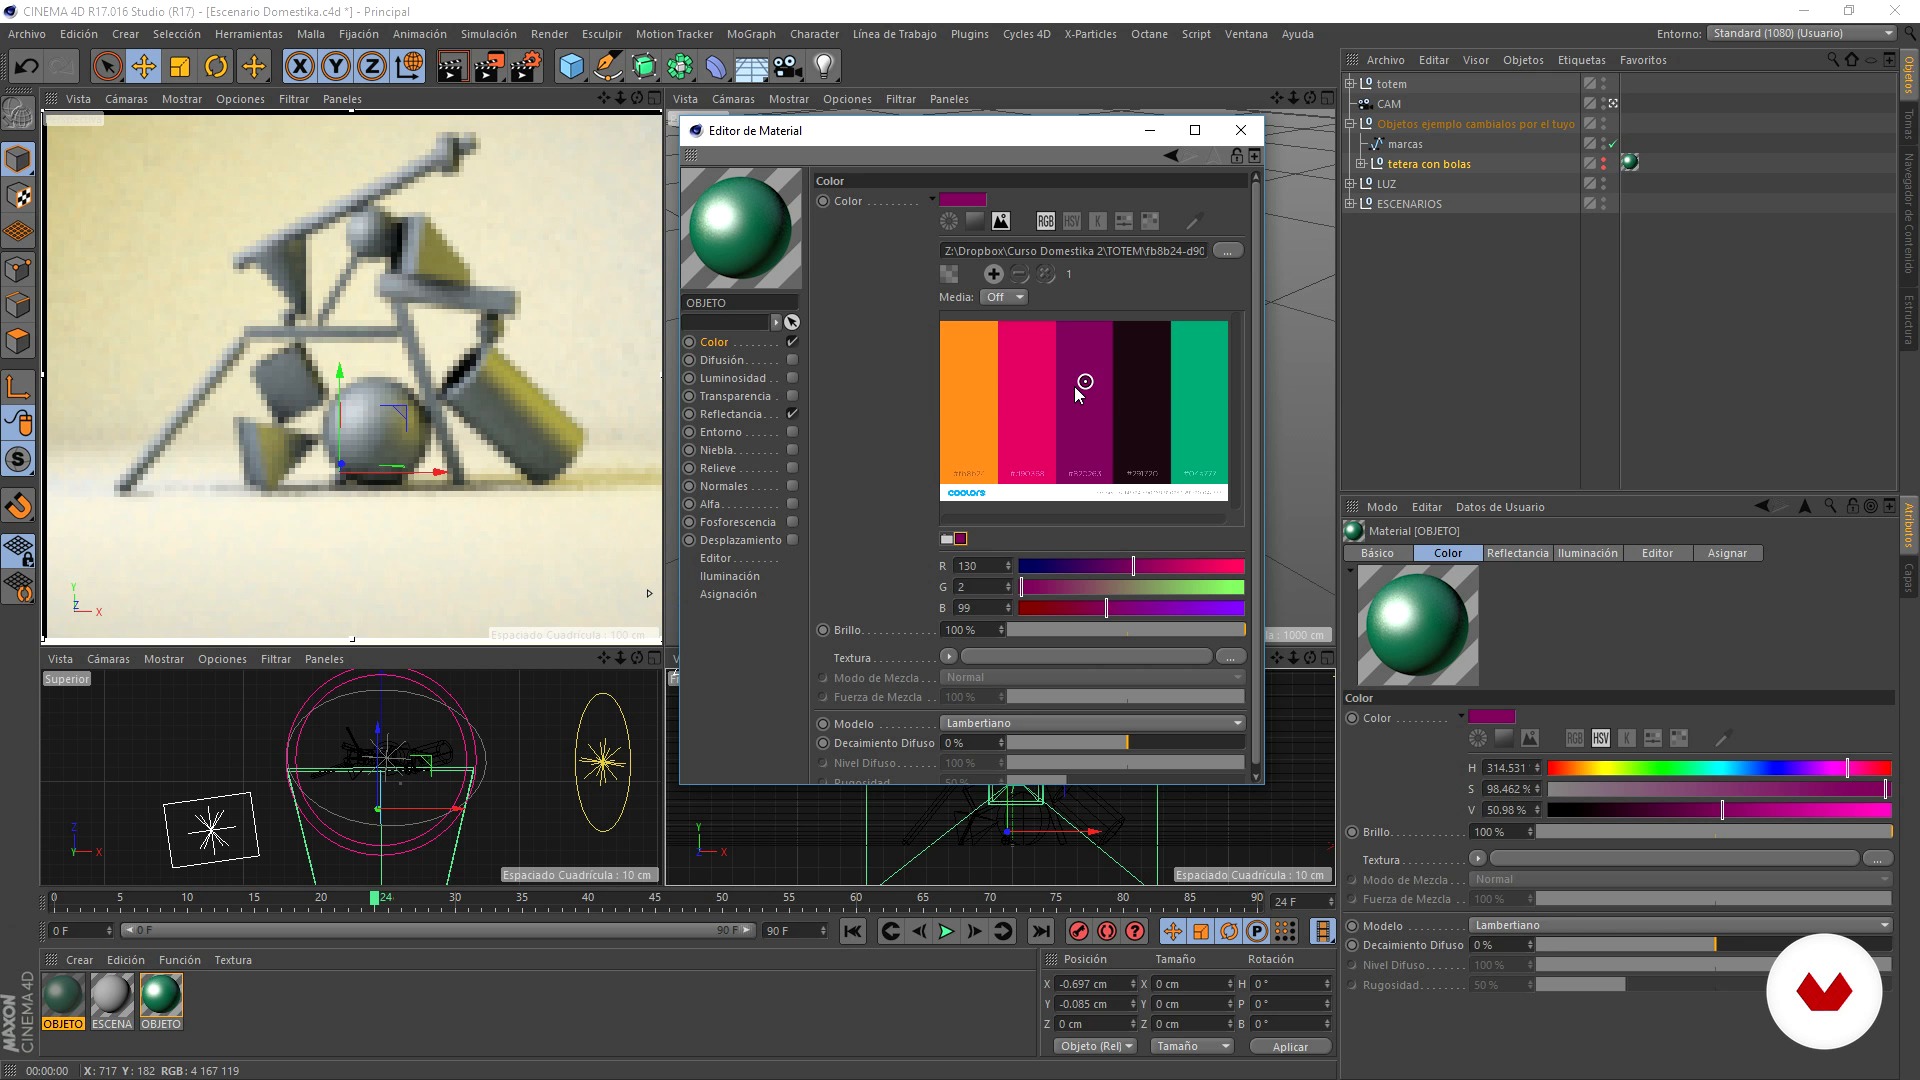
Task: Expand tetera con bolas object
Action: pyautogui.click(x=1361, y=164)
